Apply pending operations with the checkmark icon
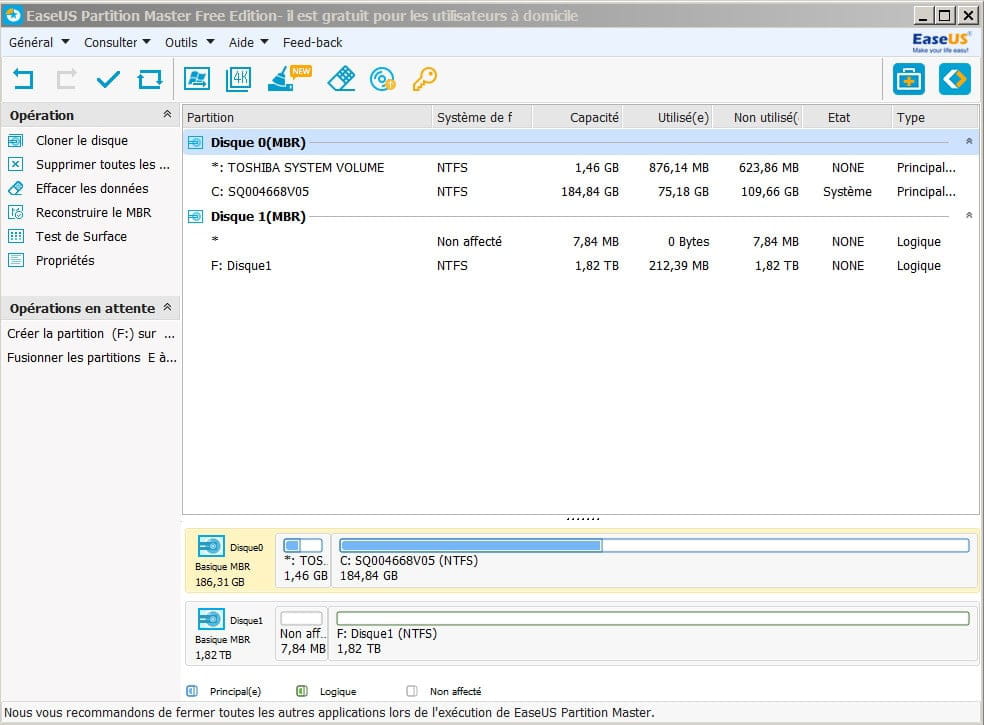984x725 pixels. click(x=108, y=79)
